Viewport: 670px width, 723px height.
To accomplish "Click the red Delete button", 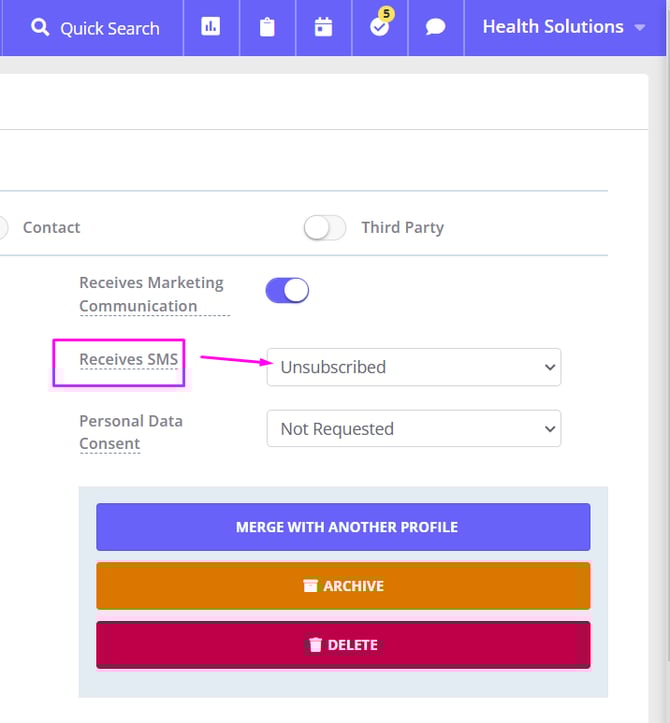I will [x=343, y=645].
